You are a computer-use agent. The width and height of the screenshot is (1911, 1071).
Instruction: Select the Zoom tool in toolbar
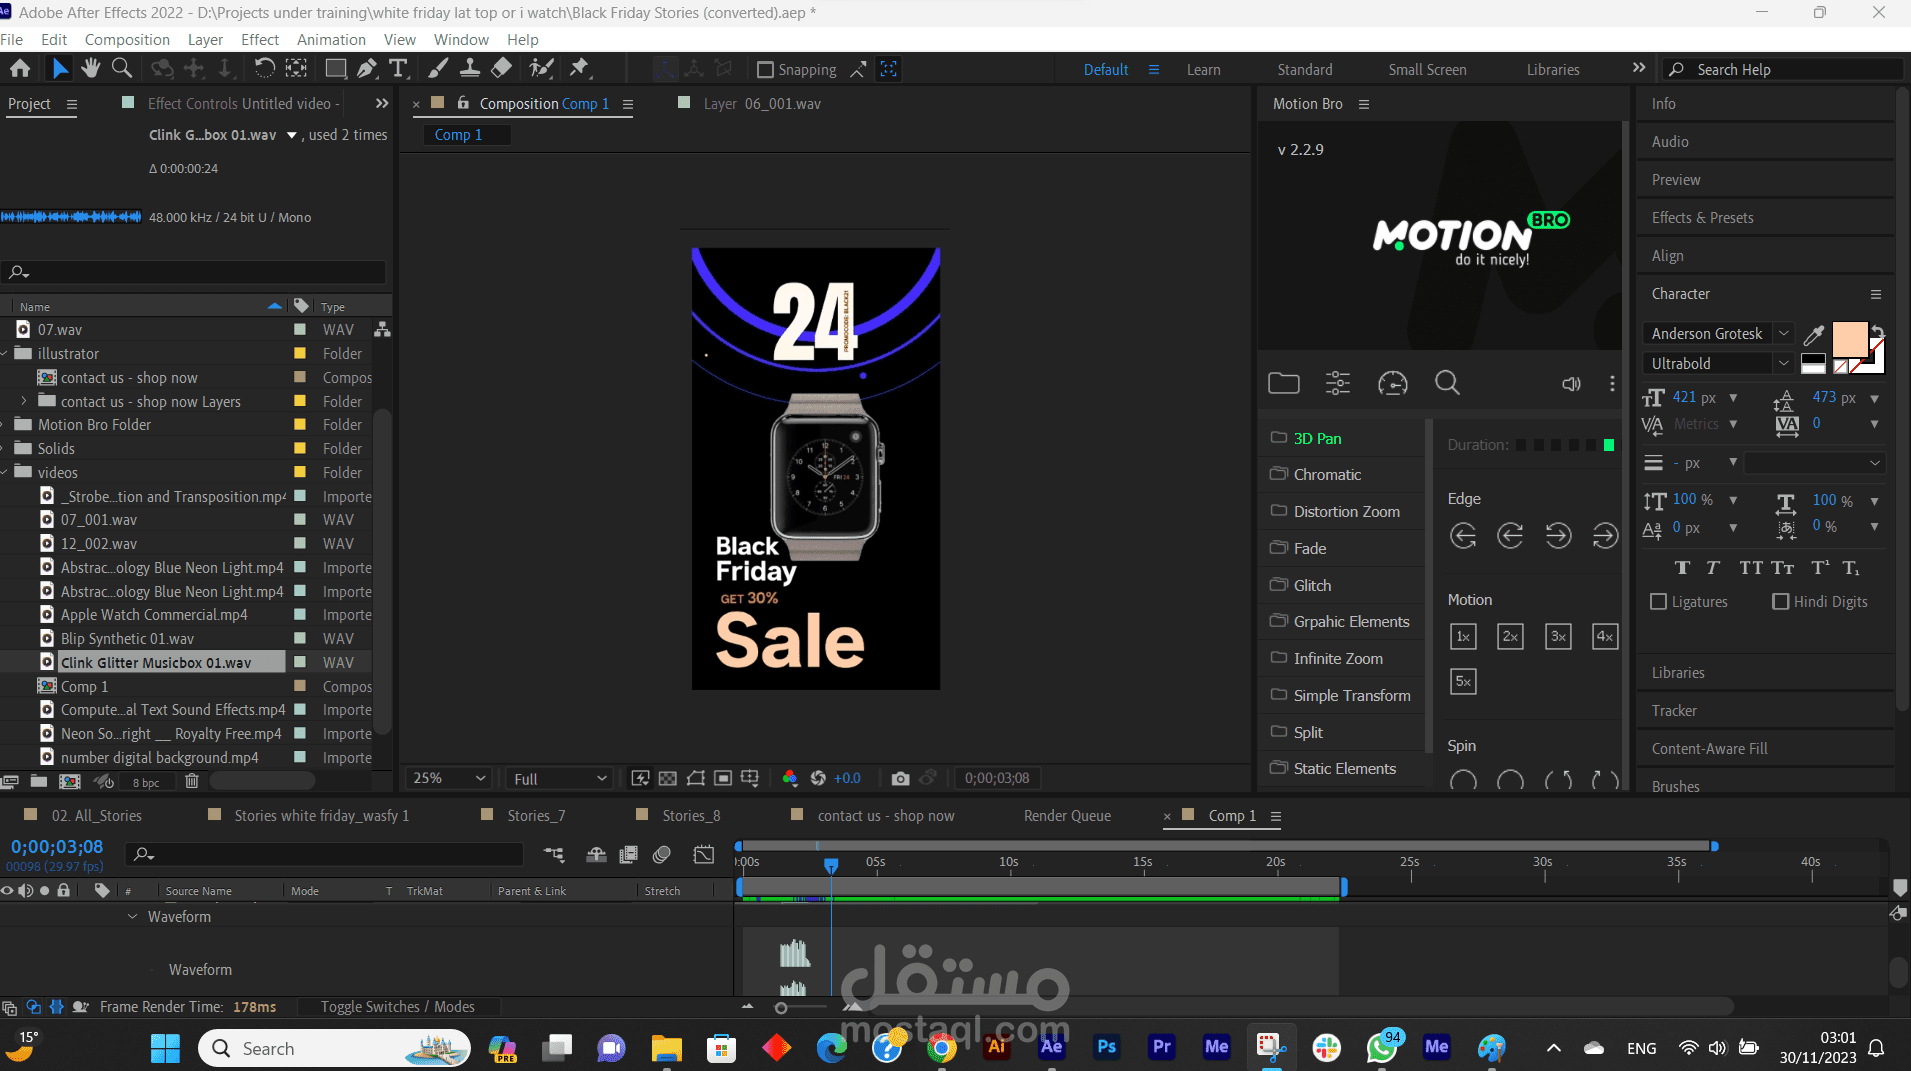pyautogui.click(x=122, y=68)
